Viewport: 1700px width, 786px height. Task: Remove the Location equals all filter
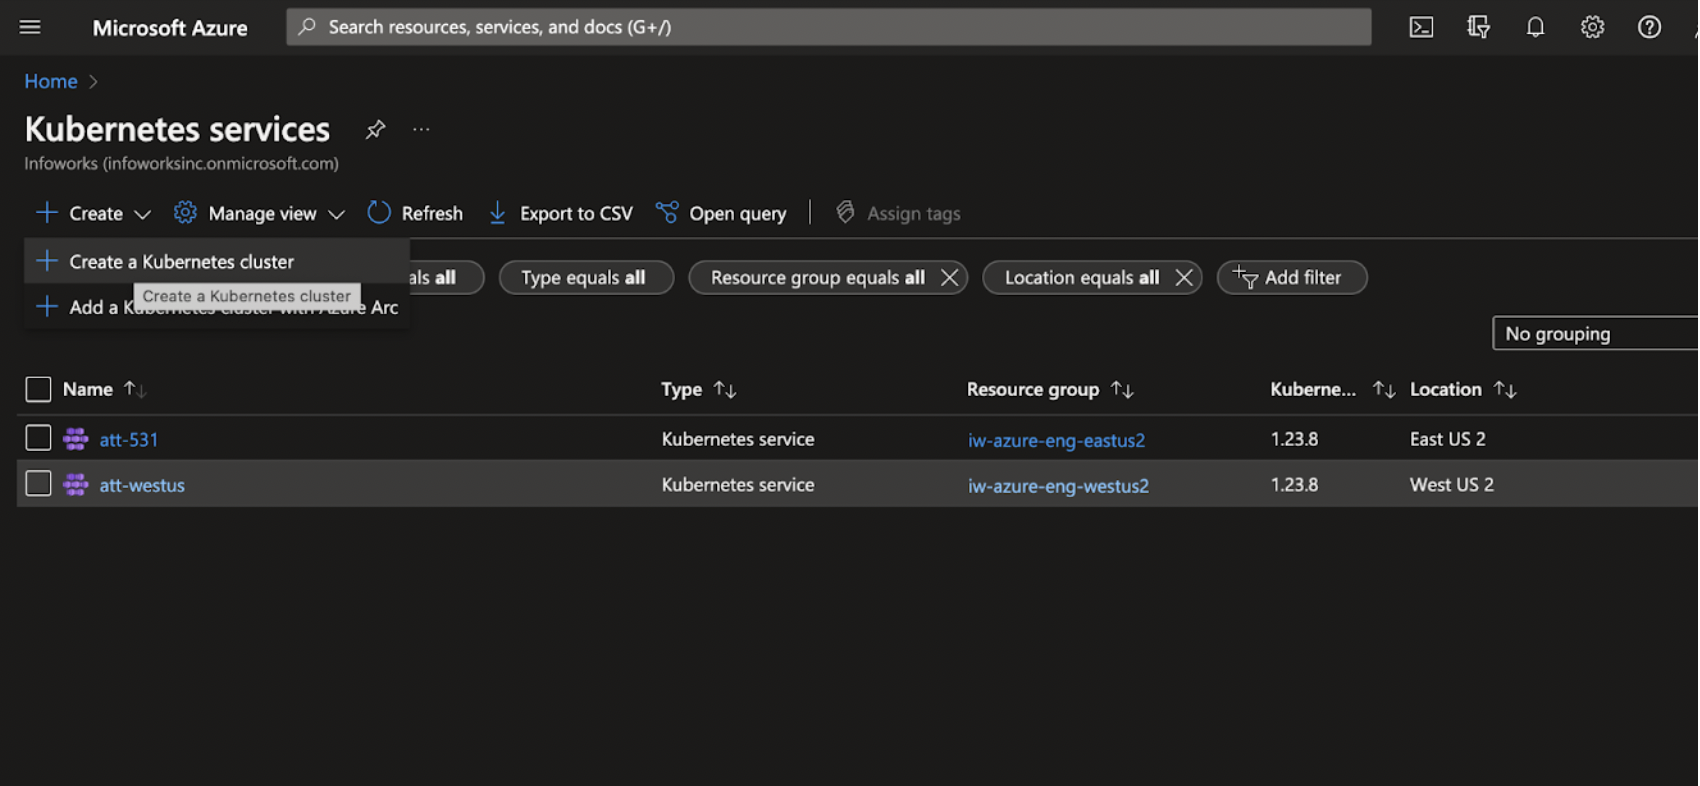click(x=1183, y=278)
